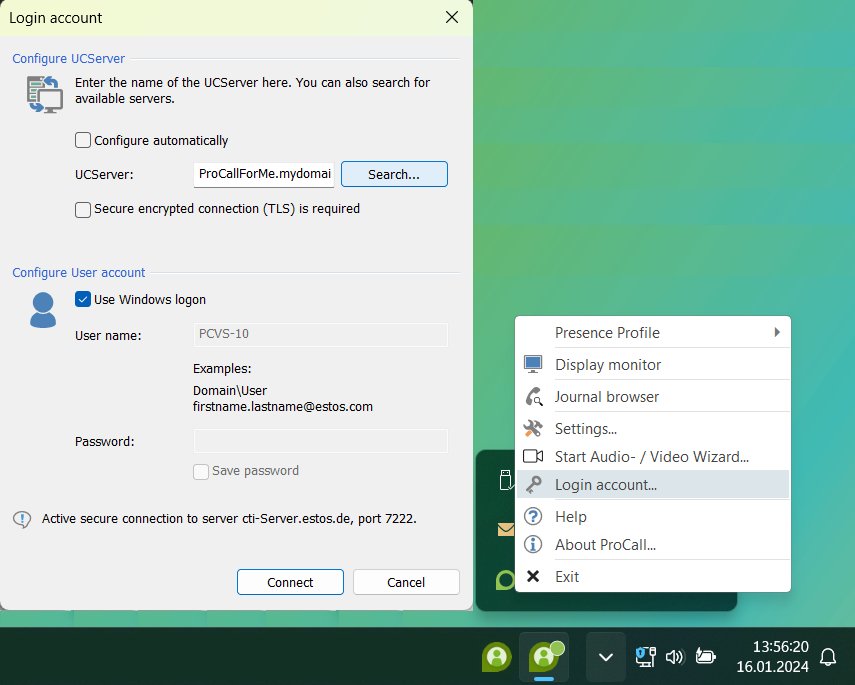Click into the UCServer name field
Viewport: 855px width, 685px height.
pos(264,174)
